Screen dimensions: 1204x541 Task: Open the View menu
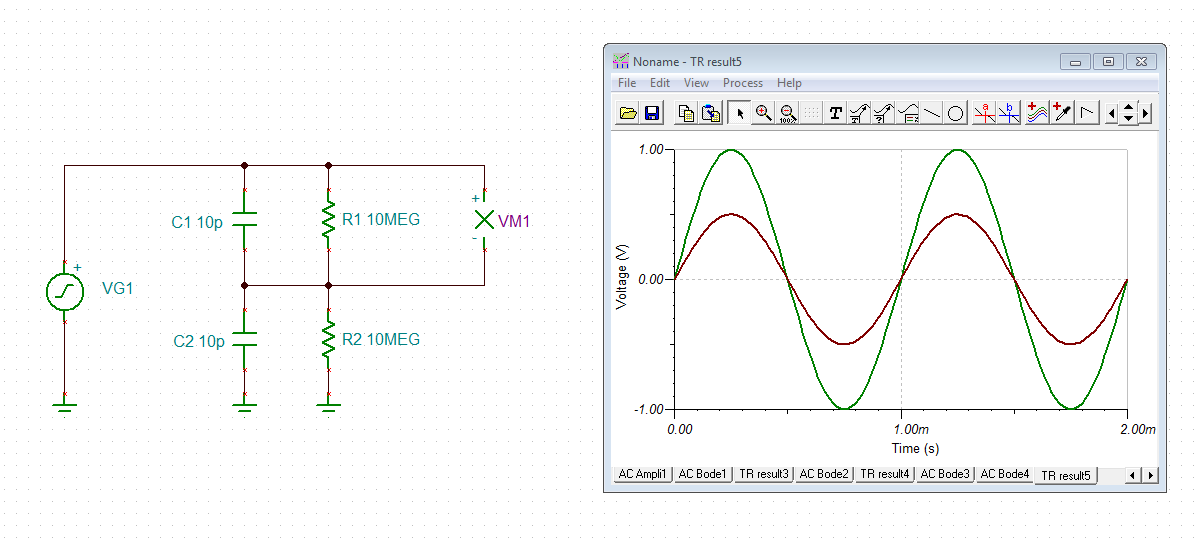[696, 83]
